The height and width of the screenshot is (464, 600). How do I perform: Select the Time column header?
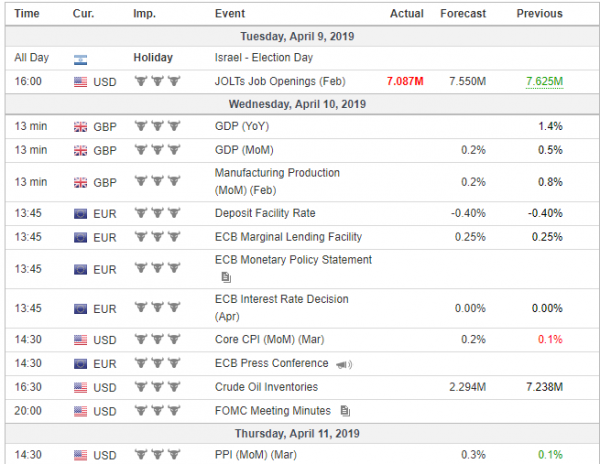tap(27, 14)
